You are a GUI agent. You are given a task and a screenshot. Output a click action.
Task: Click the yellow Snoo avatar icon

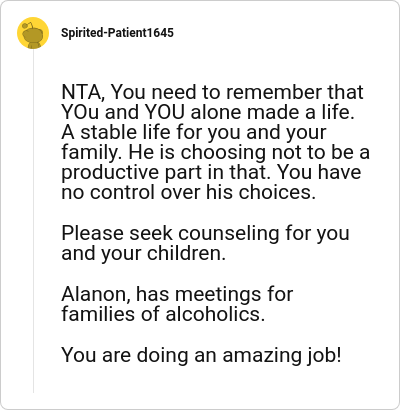[33, 33]
